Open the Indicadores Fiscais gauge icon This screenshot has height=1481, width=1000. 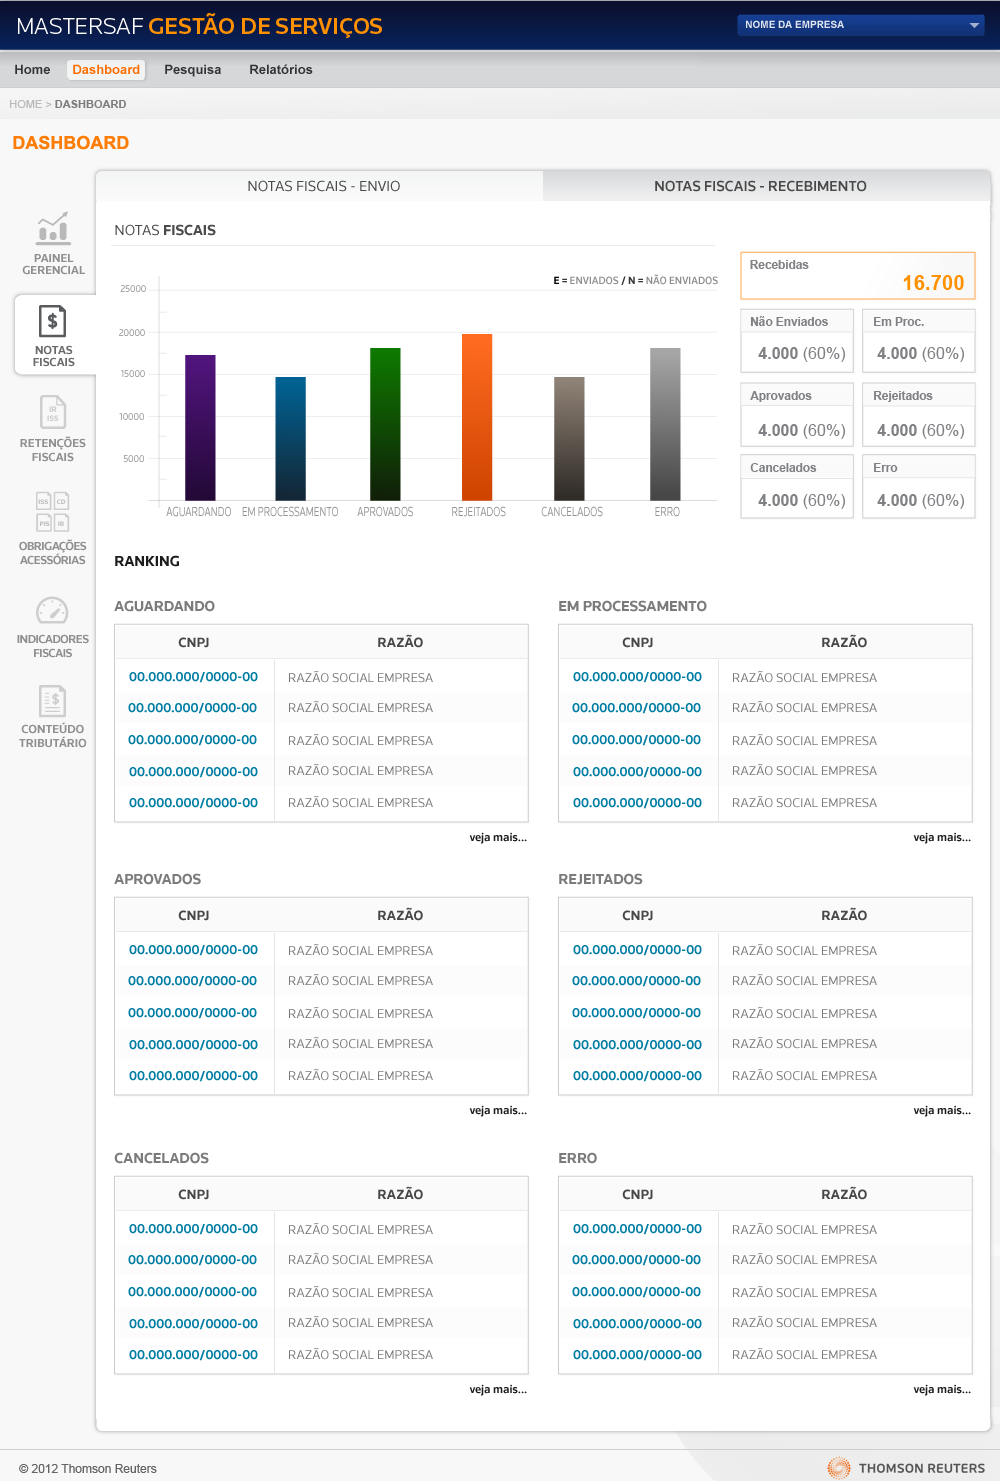[52, 610]
